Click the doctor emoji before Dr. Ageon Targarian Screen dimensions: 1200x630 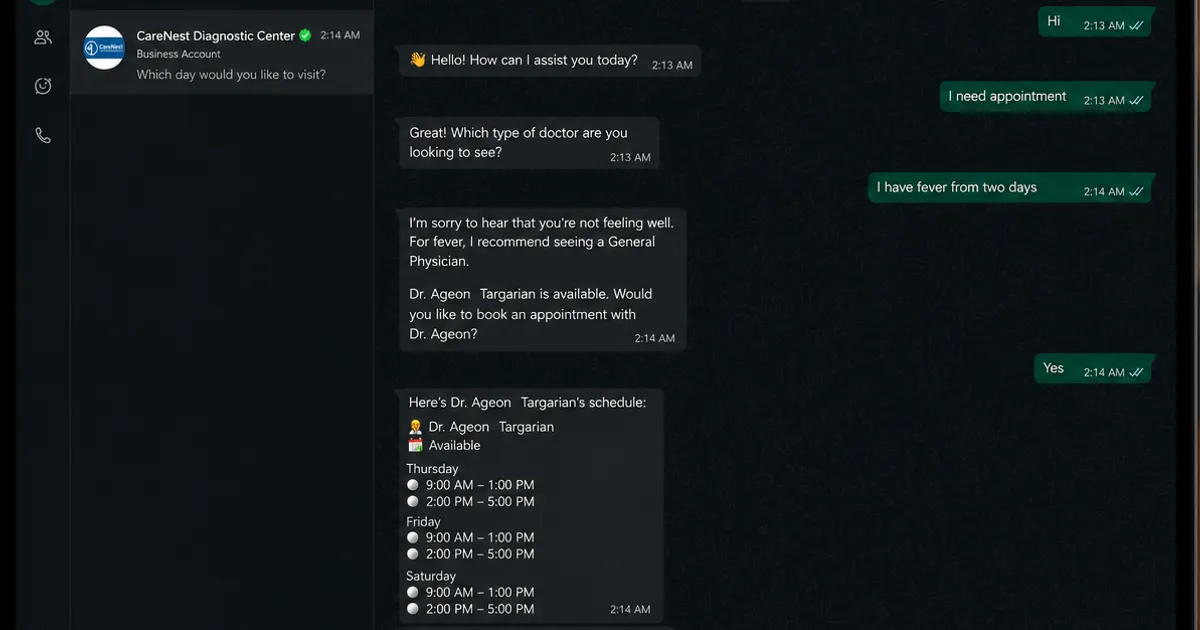(x=416, y=427)
